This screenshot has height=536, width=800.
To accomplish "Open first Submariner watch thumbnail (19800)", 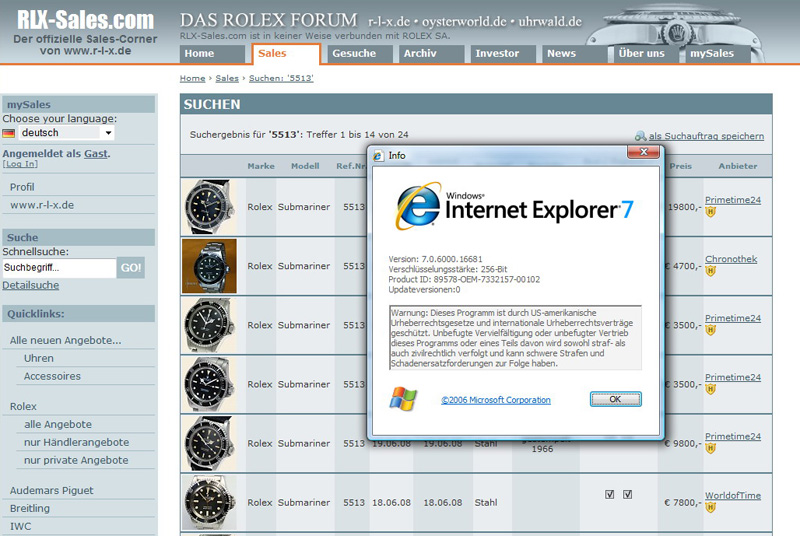I will coord(209,207).
